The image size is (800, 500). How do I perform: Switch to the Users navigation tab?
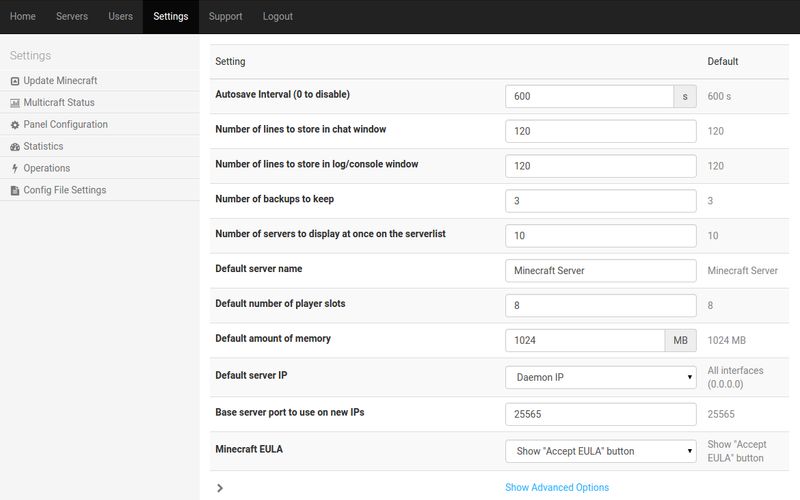click(120, 17)
